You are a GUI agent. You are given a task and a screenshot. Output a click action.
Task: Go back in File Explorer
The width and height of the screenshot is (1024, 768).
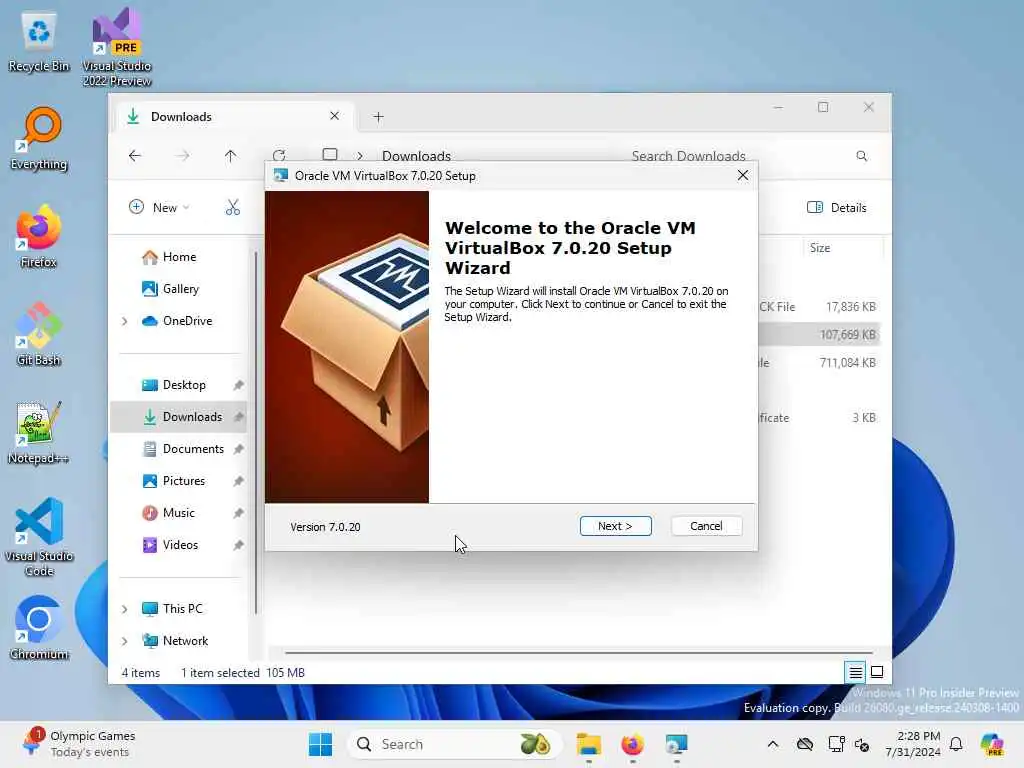click(x=135, y=155)
